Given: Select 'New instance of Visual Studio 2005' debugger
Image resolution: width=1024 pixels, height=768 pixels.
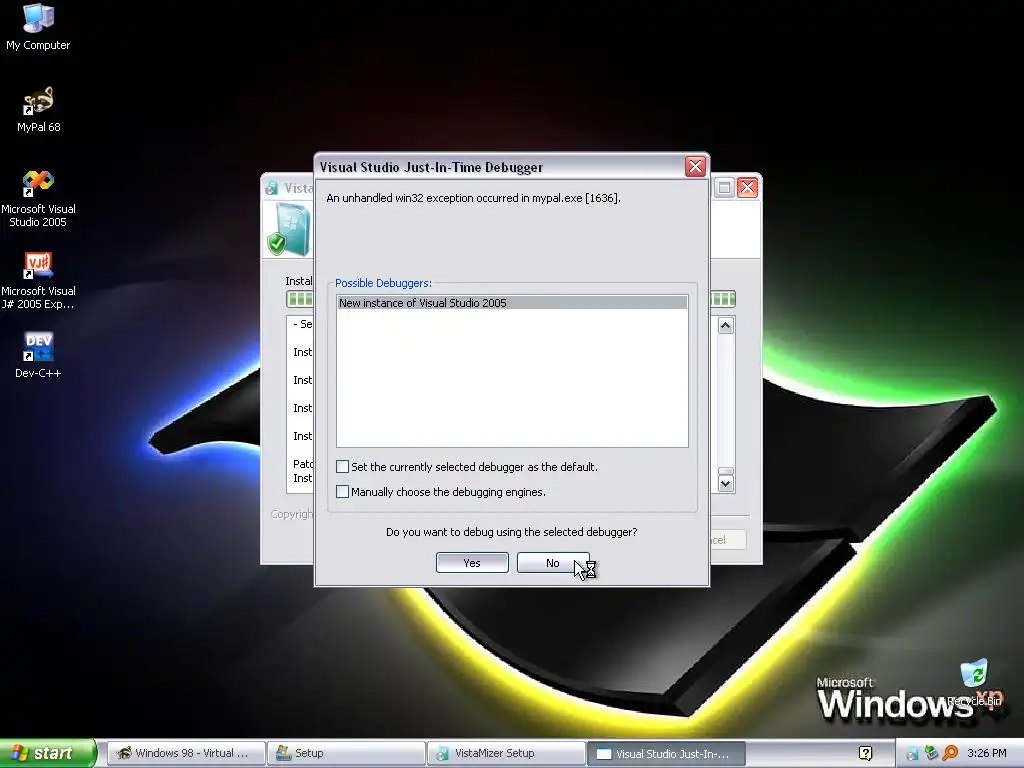Looking at the screenshot, I should pyautogui.click(x=512, y=302).
